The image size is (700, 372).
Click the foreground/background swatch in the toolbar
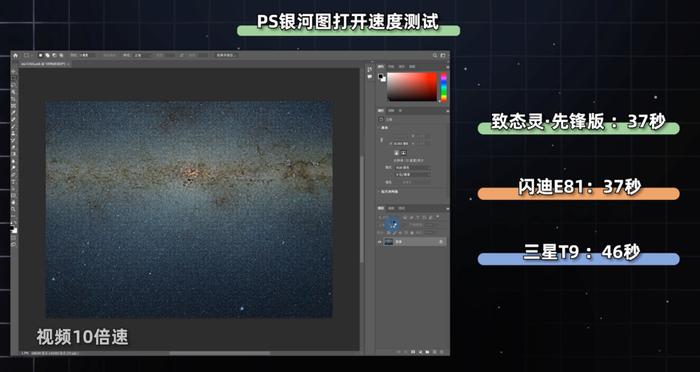pyautogui.click(x=14, y=229)
